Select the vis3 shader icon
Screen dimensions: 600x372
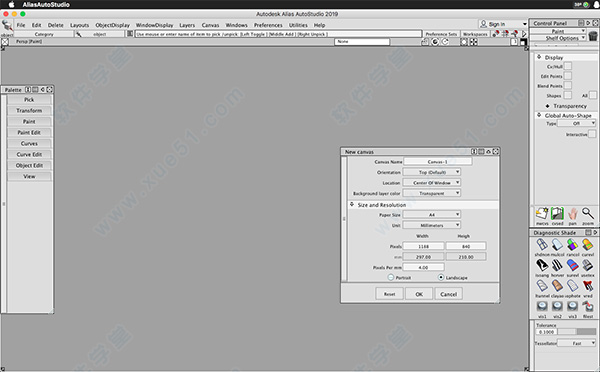coord(572,307)
